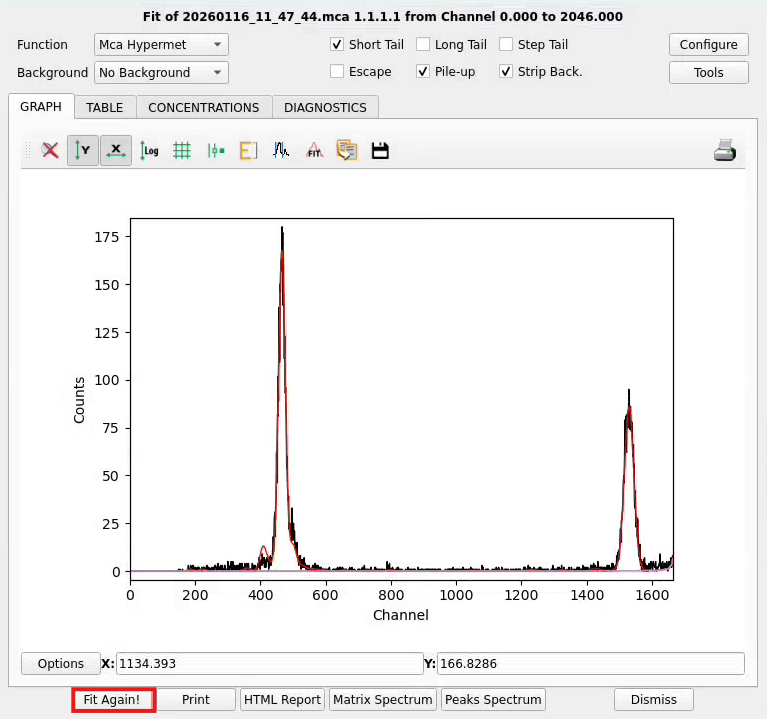Switch to the DIAGNOSTICS tab
This screenshot has height=719, width=767.
(325, 108)
